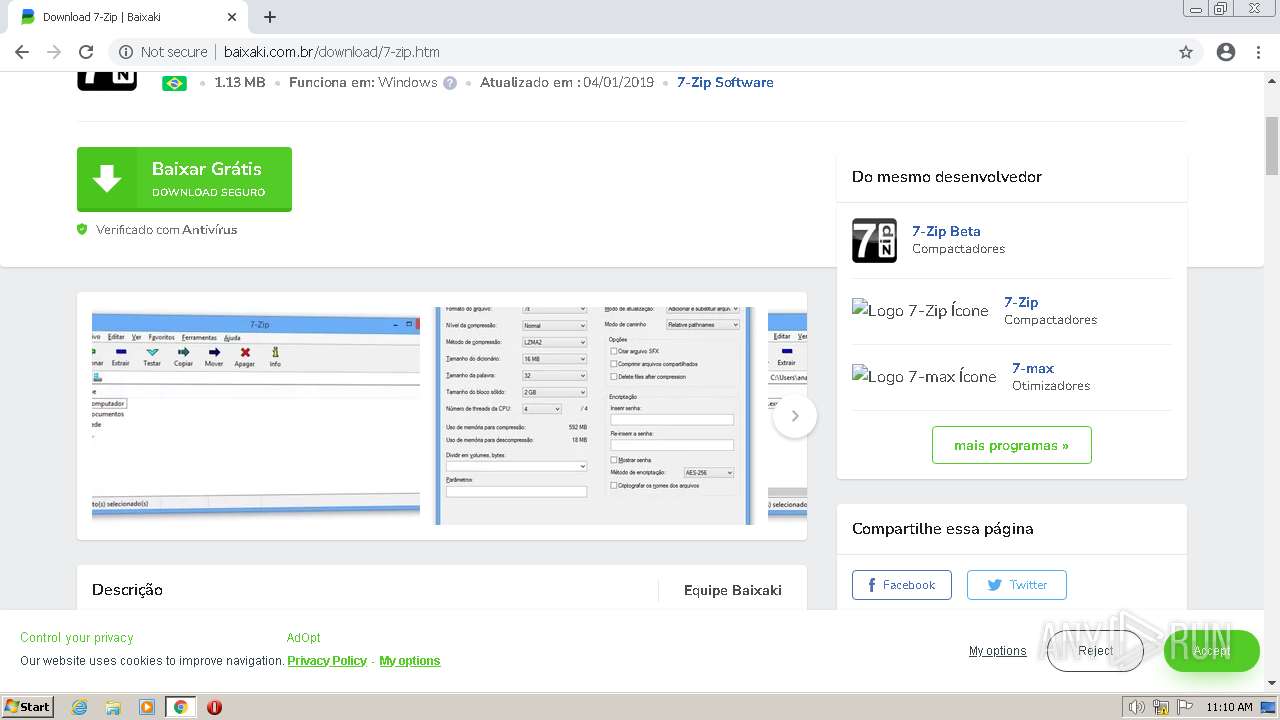Open the file explorer taskbar icon
The width and height of the screenshot is (1280, 720).
point(113,707)
